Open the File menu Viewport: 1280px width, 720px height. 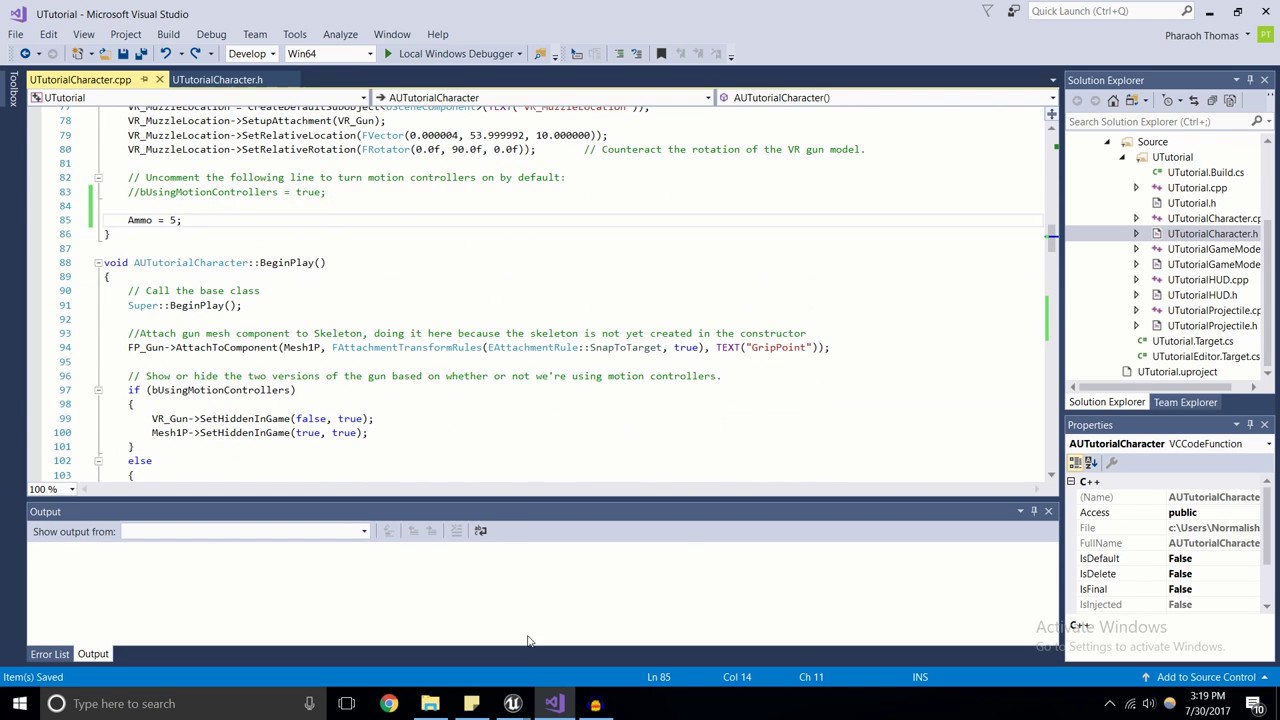(16, 34)
